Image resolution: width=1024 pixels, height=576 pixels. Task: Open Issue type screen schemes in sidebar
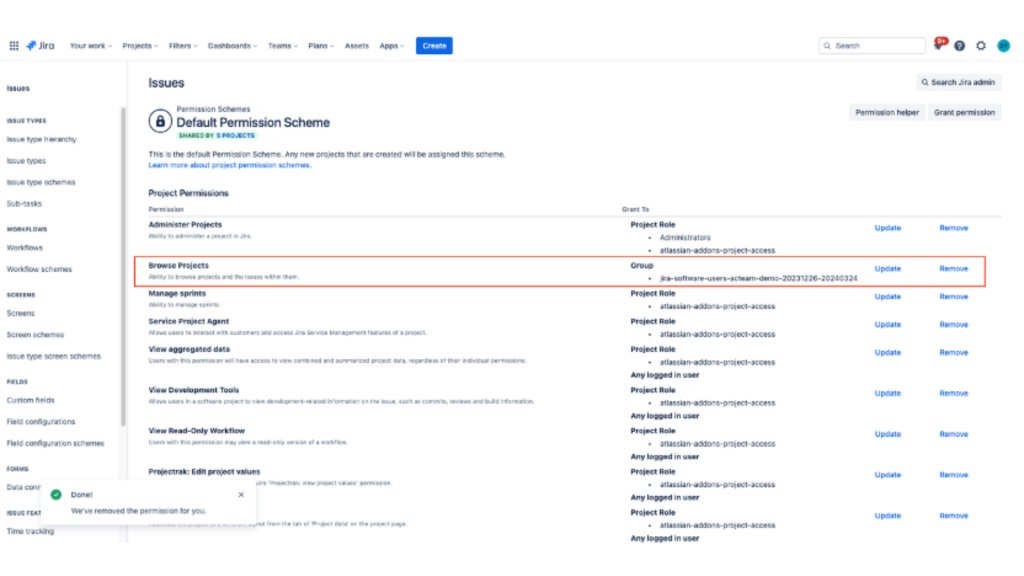(54, 357)
